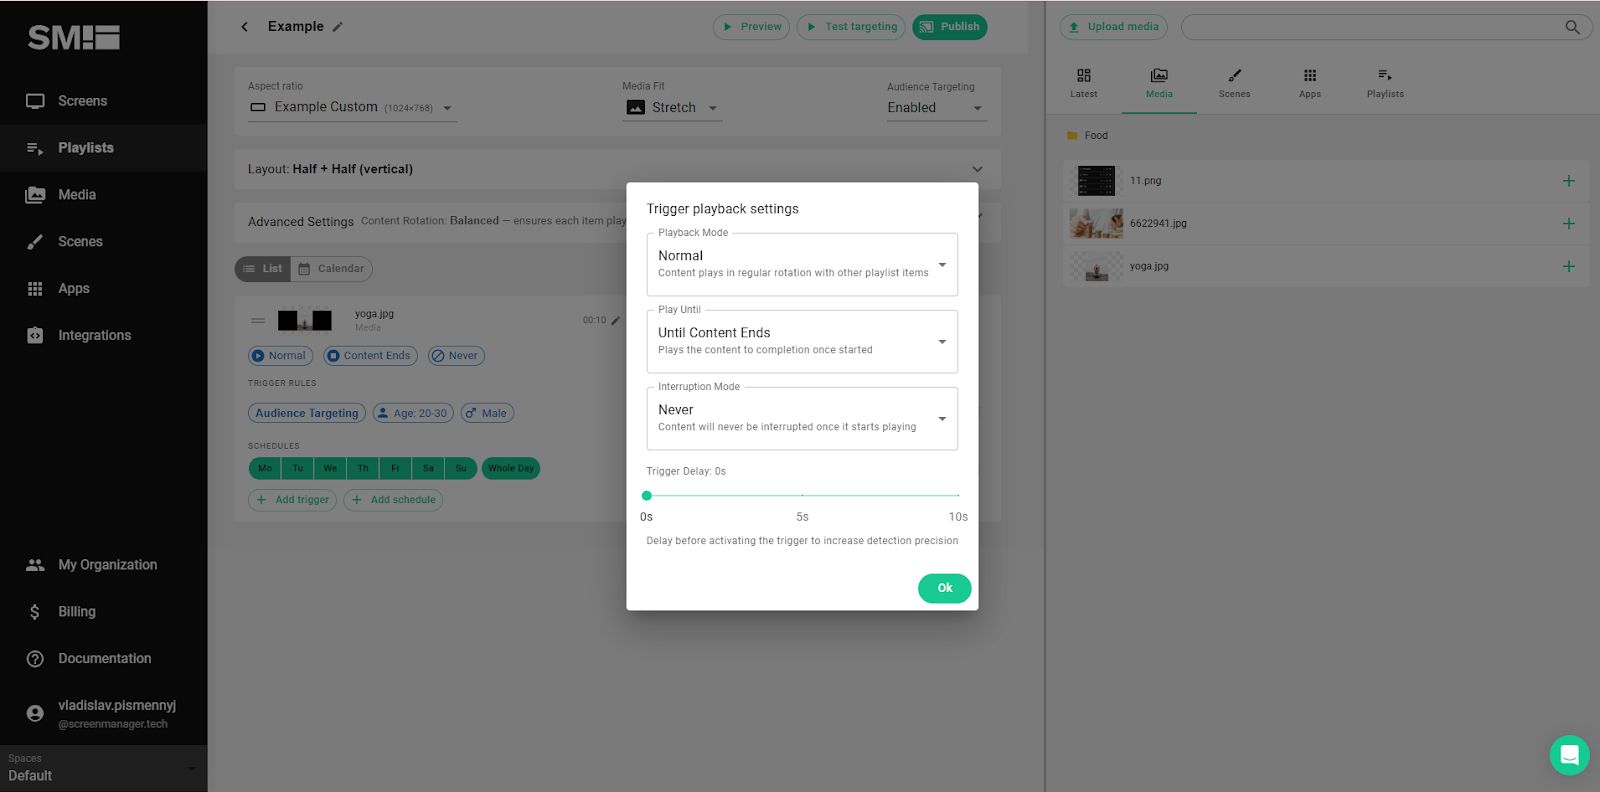Toggle Monday schedule day
The width and height of the screenshot is (1600, 792).
click(x=265, y=468)
